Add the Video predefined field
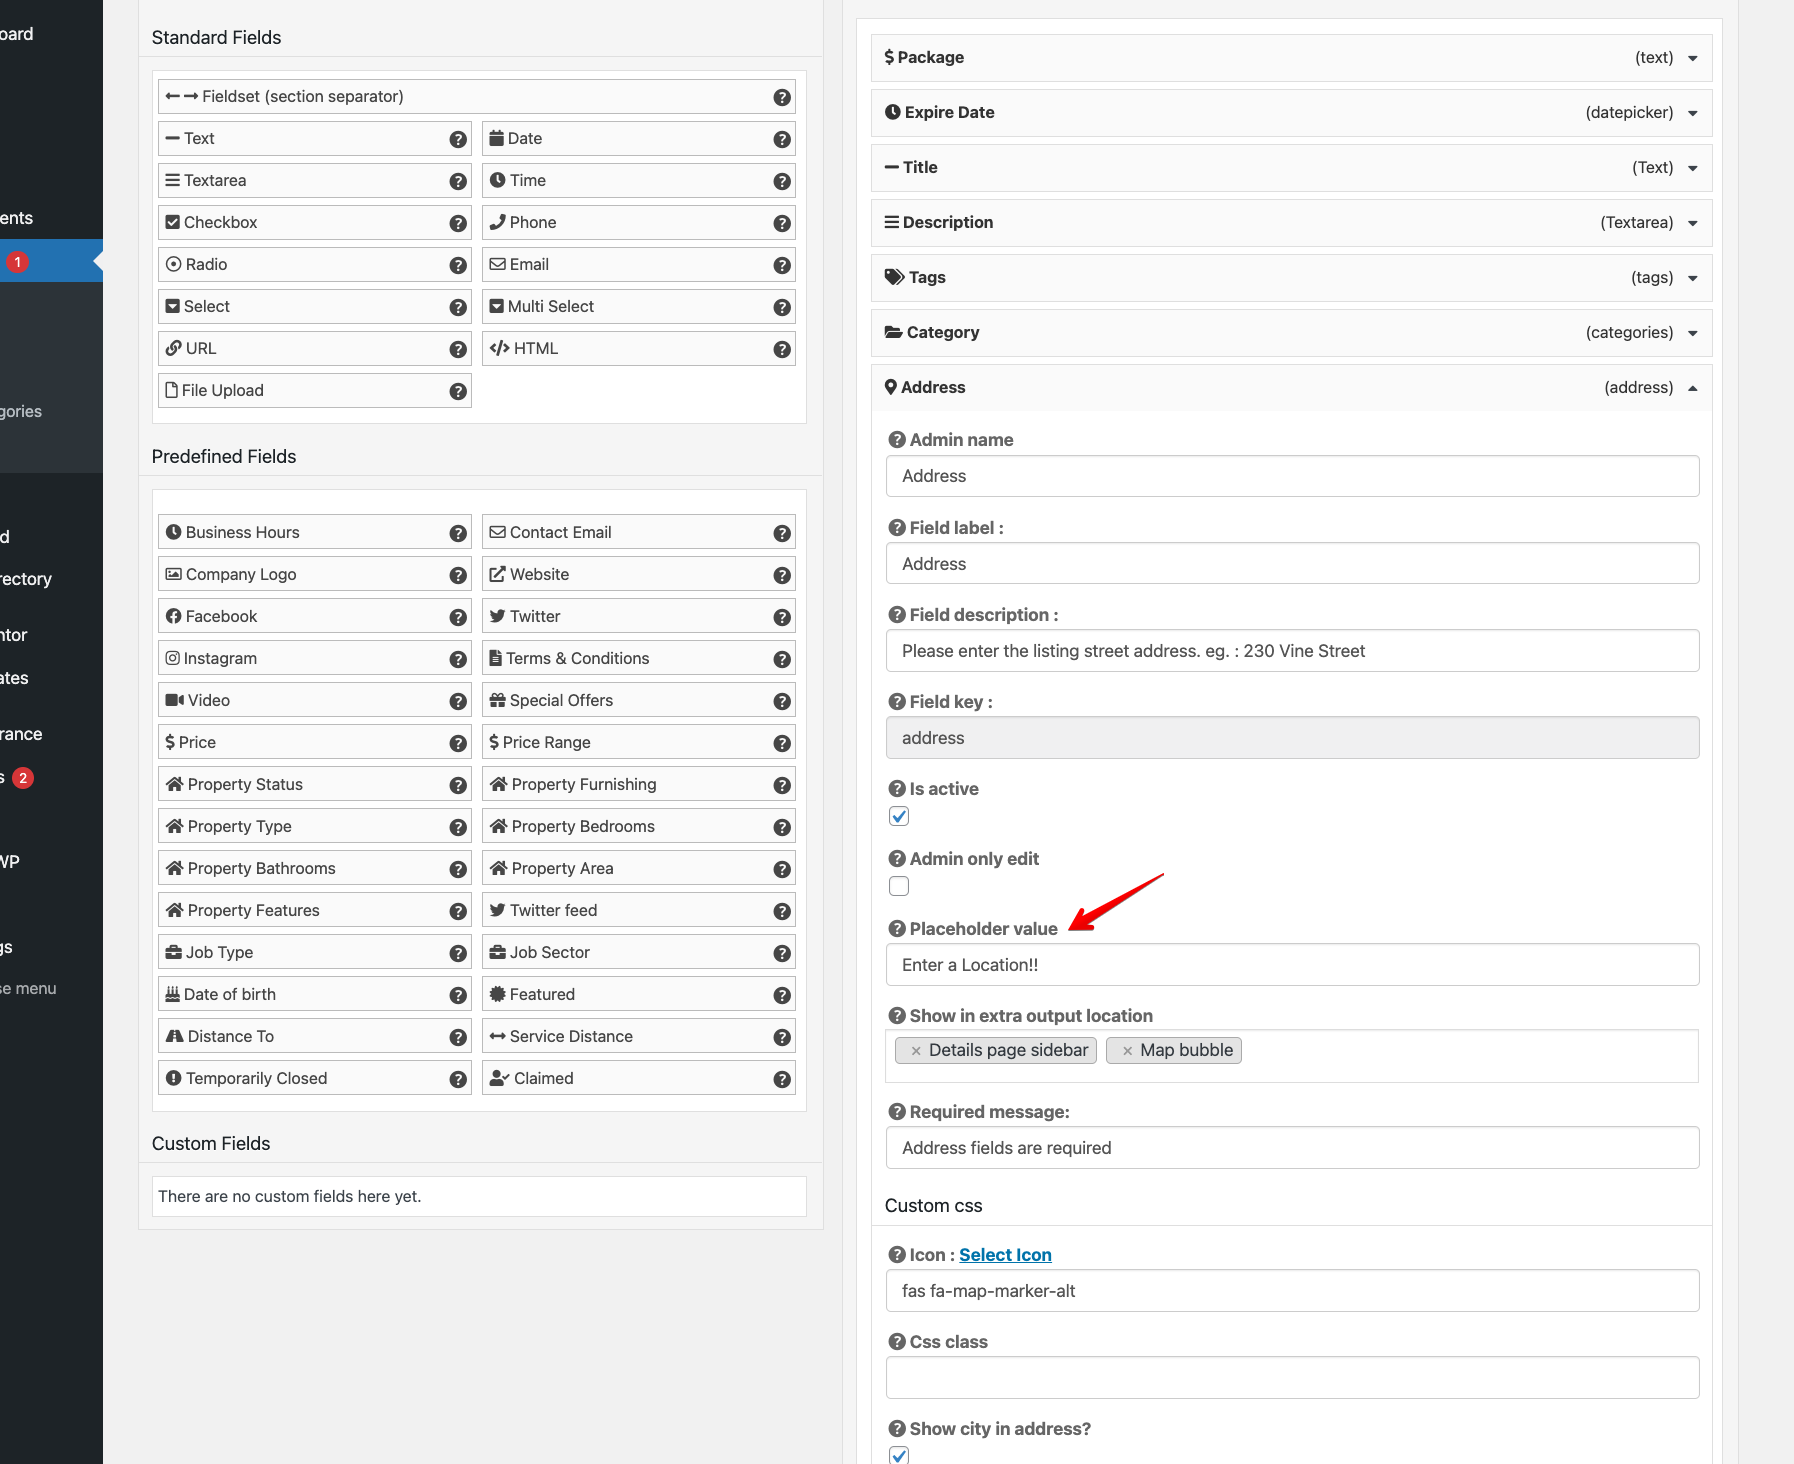This screenshot has height=1464, width=1794. [x=313, y=700]
